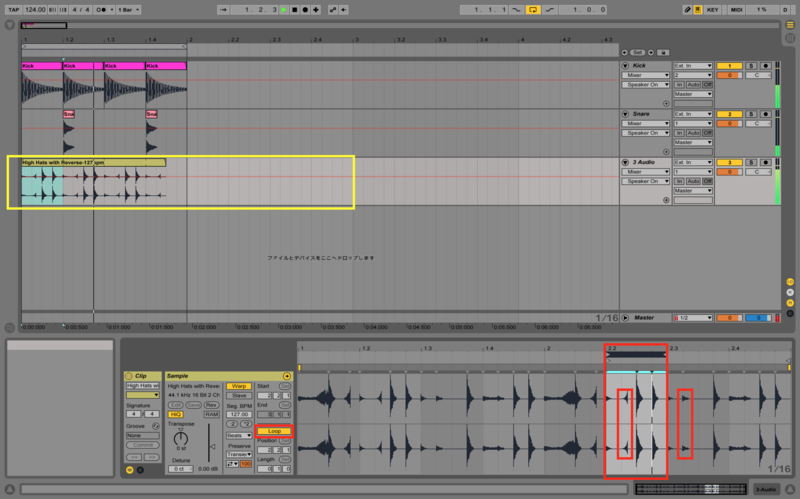Toggle the clip Loop button
Viewport: 800px width, 499px height.
point(274,431)
